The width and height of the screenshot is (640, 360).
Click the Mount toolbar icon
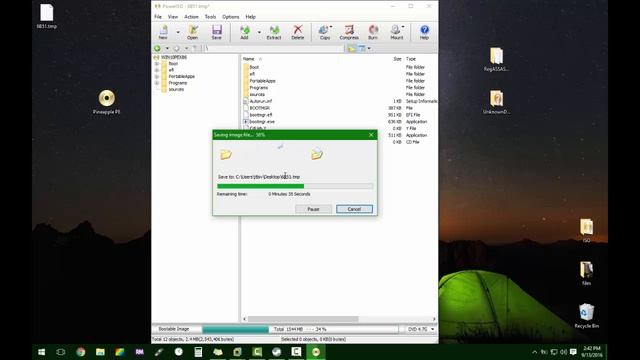[x=396, y=32]
